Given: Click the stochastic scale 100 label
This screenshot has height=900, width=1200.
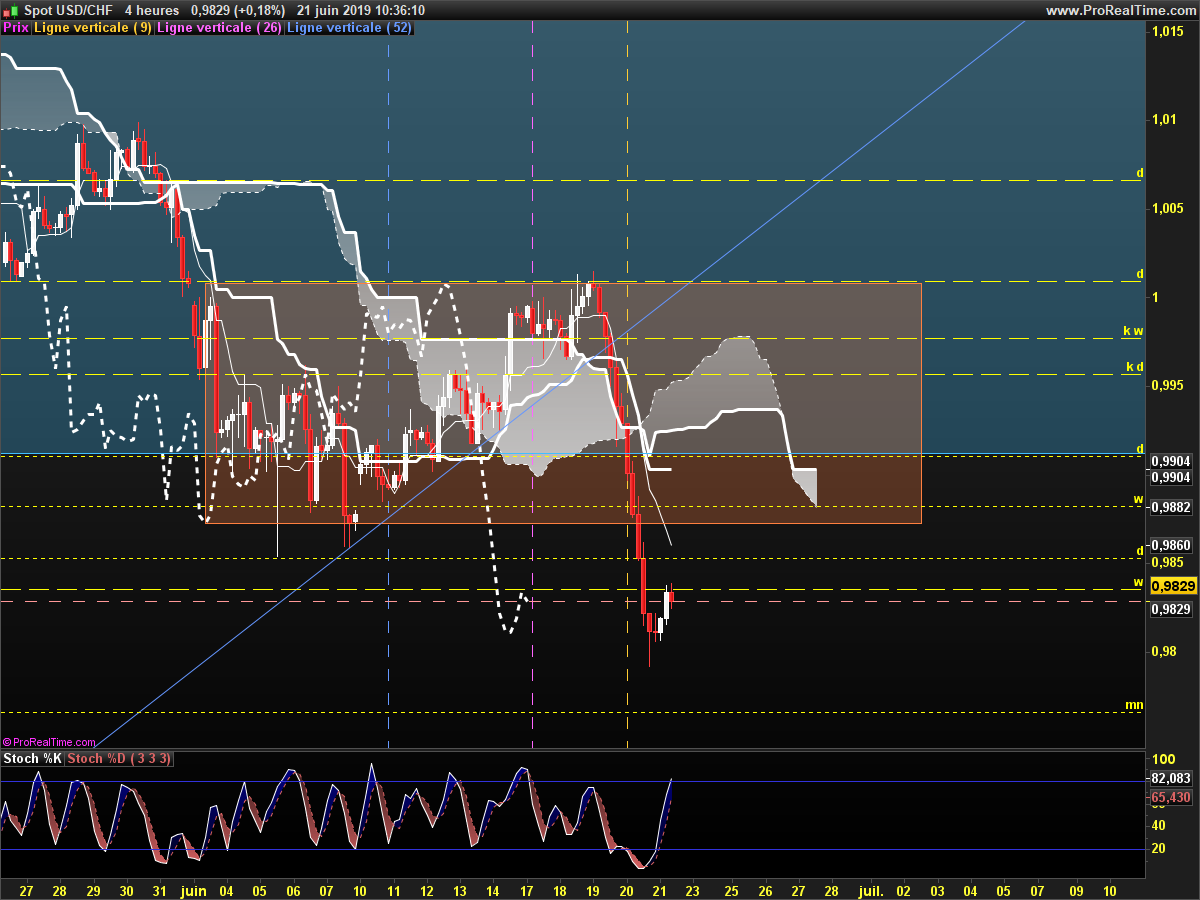Looking at the screenshot, I should (x=1163, y=761).
